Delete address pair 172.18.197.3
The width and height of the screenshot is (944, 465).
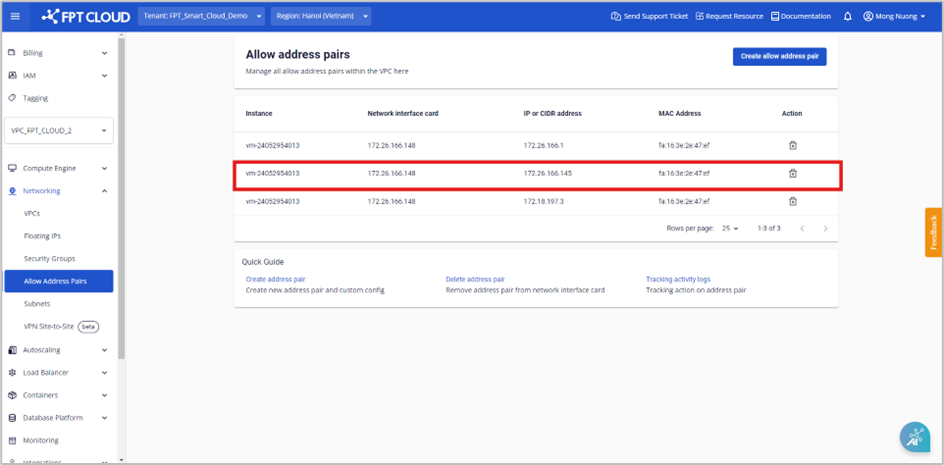click(x=792, y=201)
